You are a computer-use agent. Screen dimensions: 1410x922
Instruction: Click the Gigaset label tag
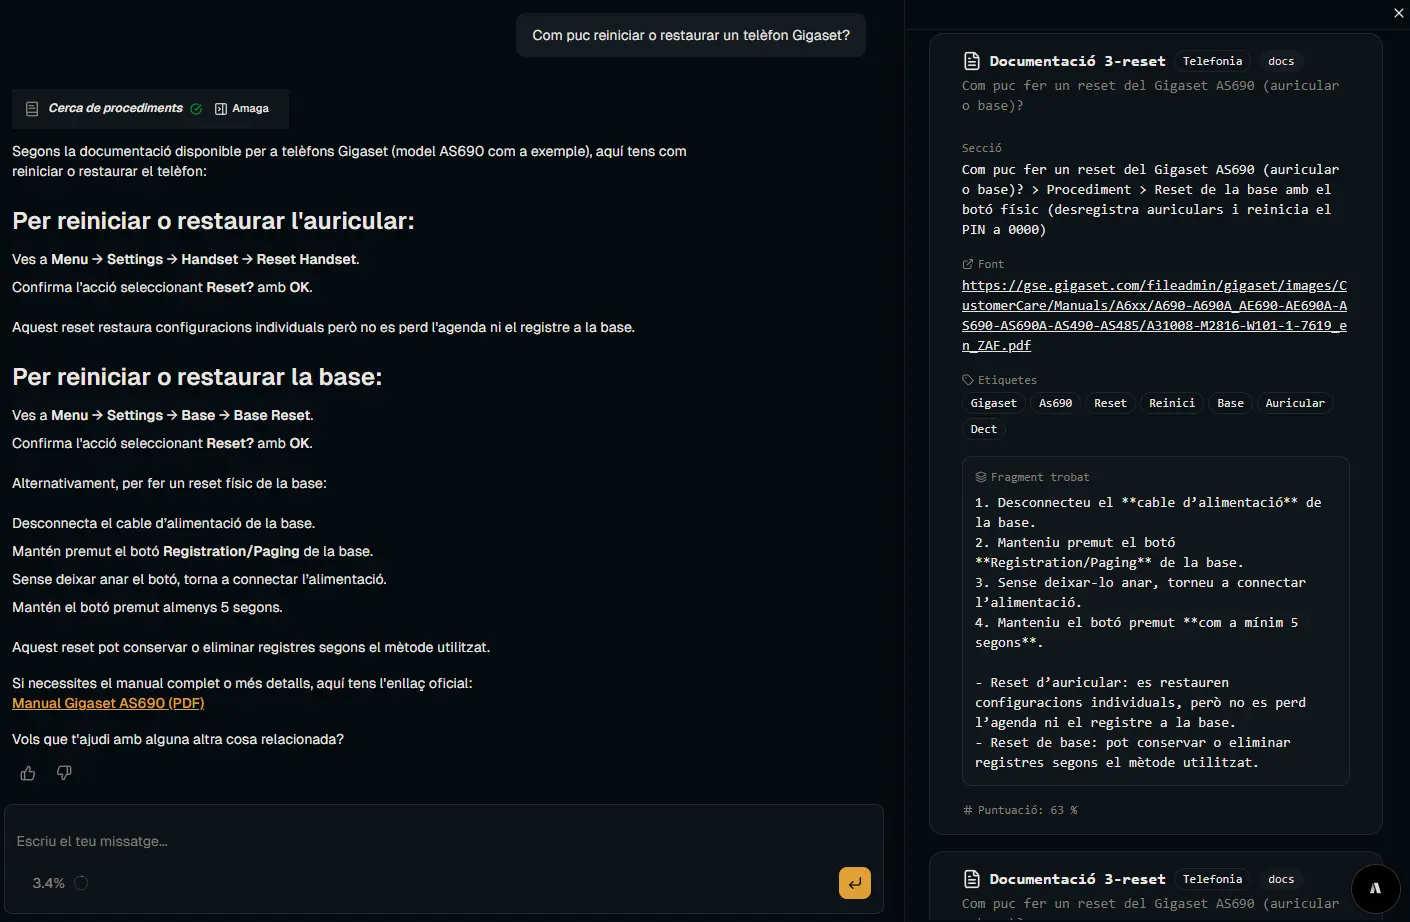(993, 404)
